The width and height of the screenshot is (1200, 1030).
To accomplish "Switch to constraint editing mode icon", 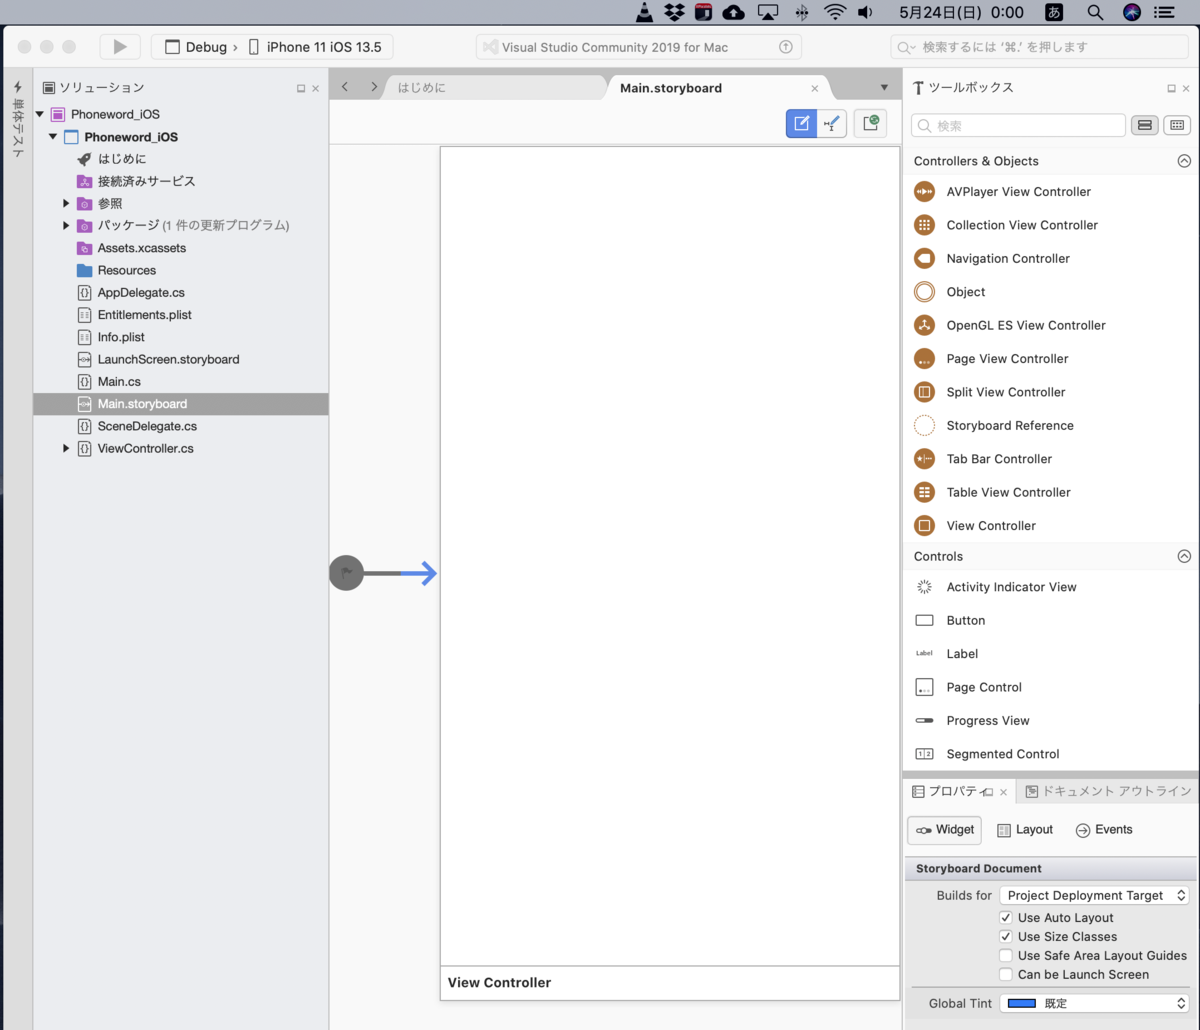I will 832,123.
